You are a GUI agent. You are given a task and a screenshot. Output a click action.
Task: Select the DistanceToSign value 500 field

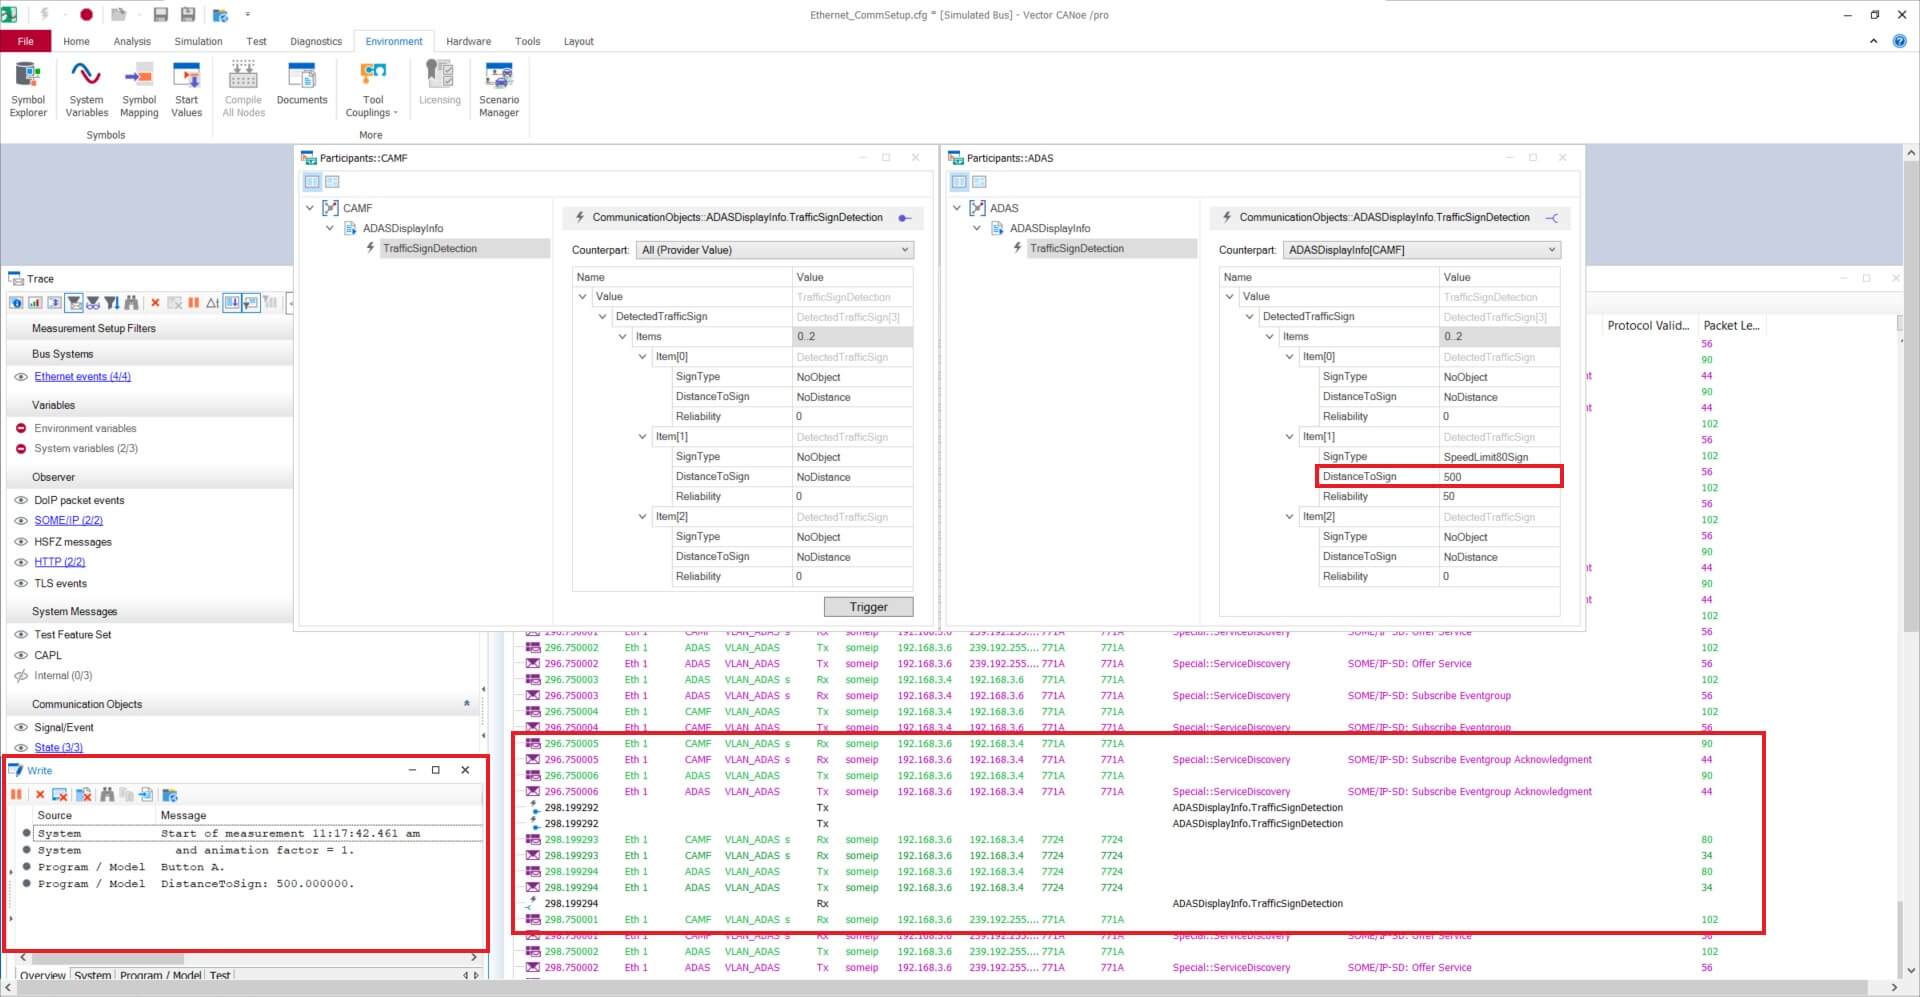[x=1498, y=477]
